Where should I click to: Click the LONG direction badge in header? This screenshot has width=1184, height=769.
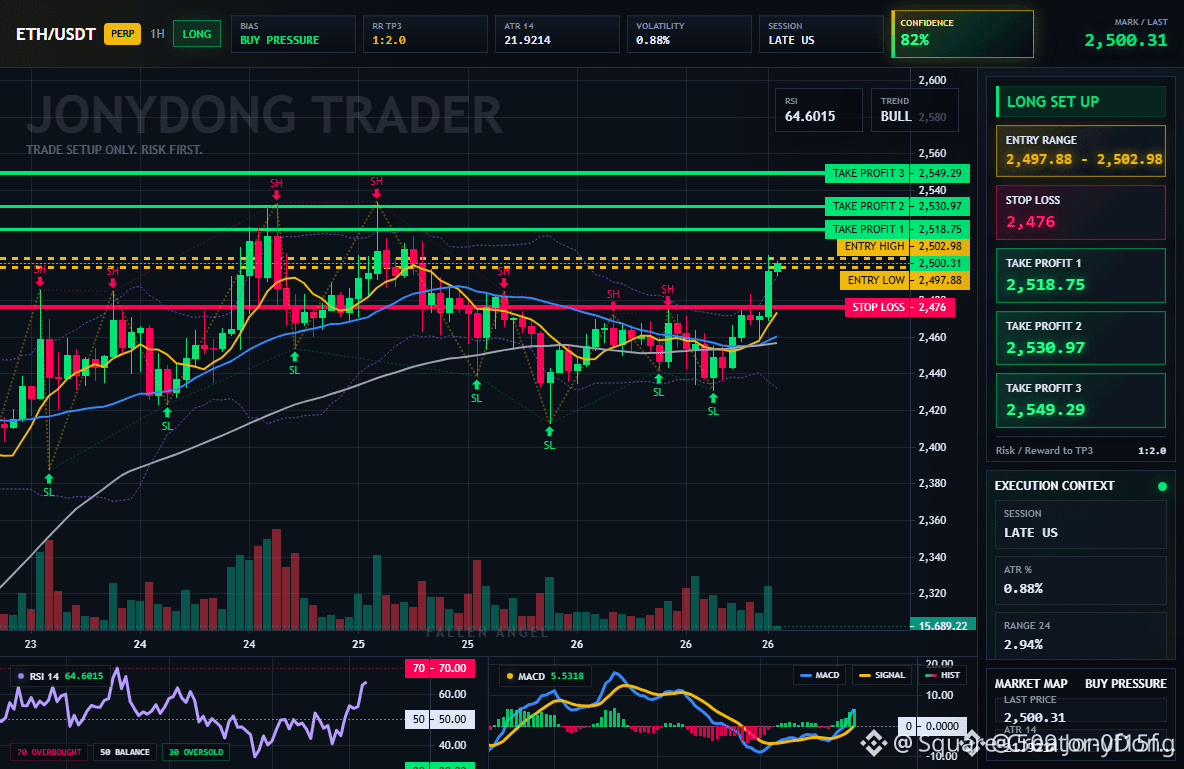pos(196,34)
